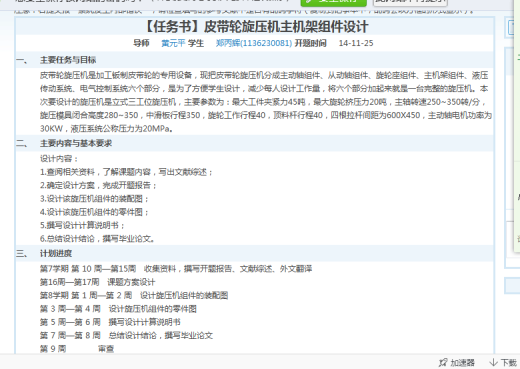Screen dimensions: 520x369
Task: Open the 下载 download arrow icon
Action: [x=493, y=362]
